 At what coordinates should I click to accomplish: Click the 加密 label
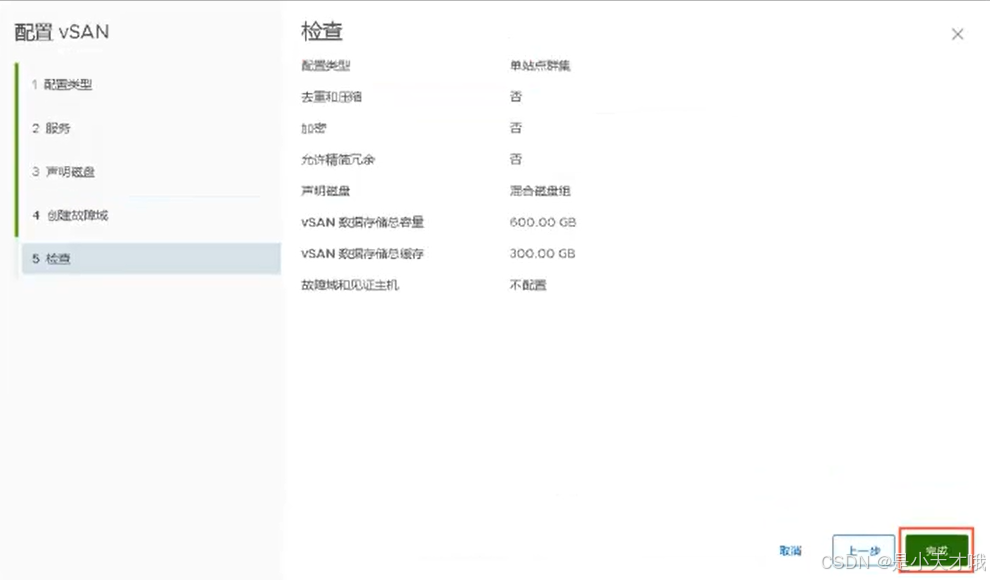tap(314, 128)
